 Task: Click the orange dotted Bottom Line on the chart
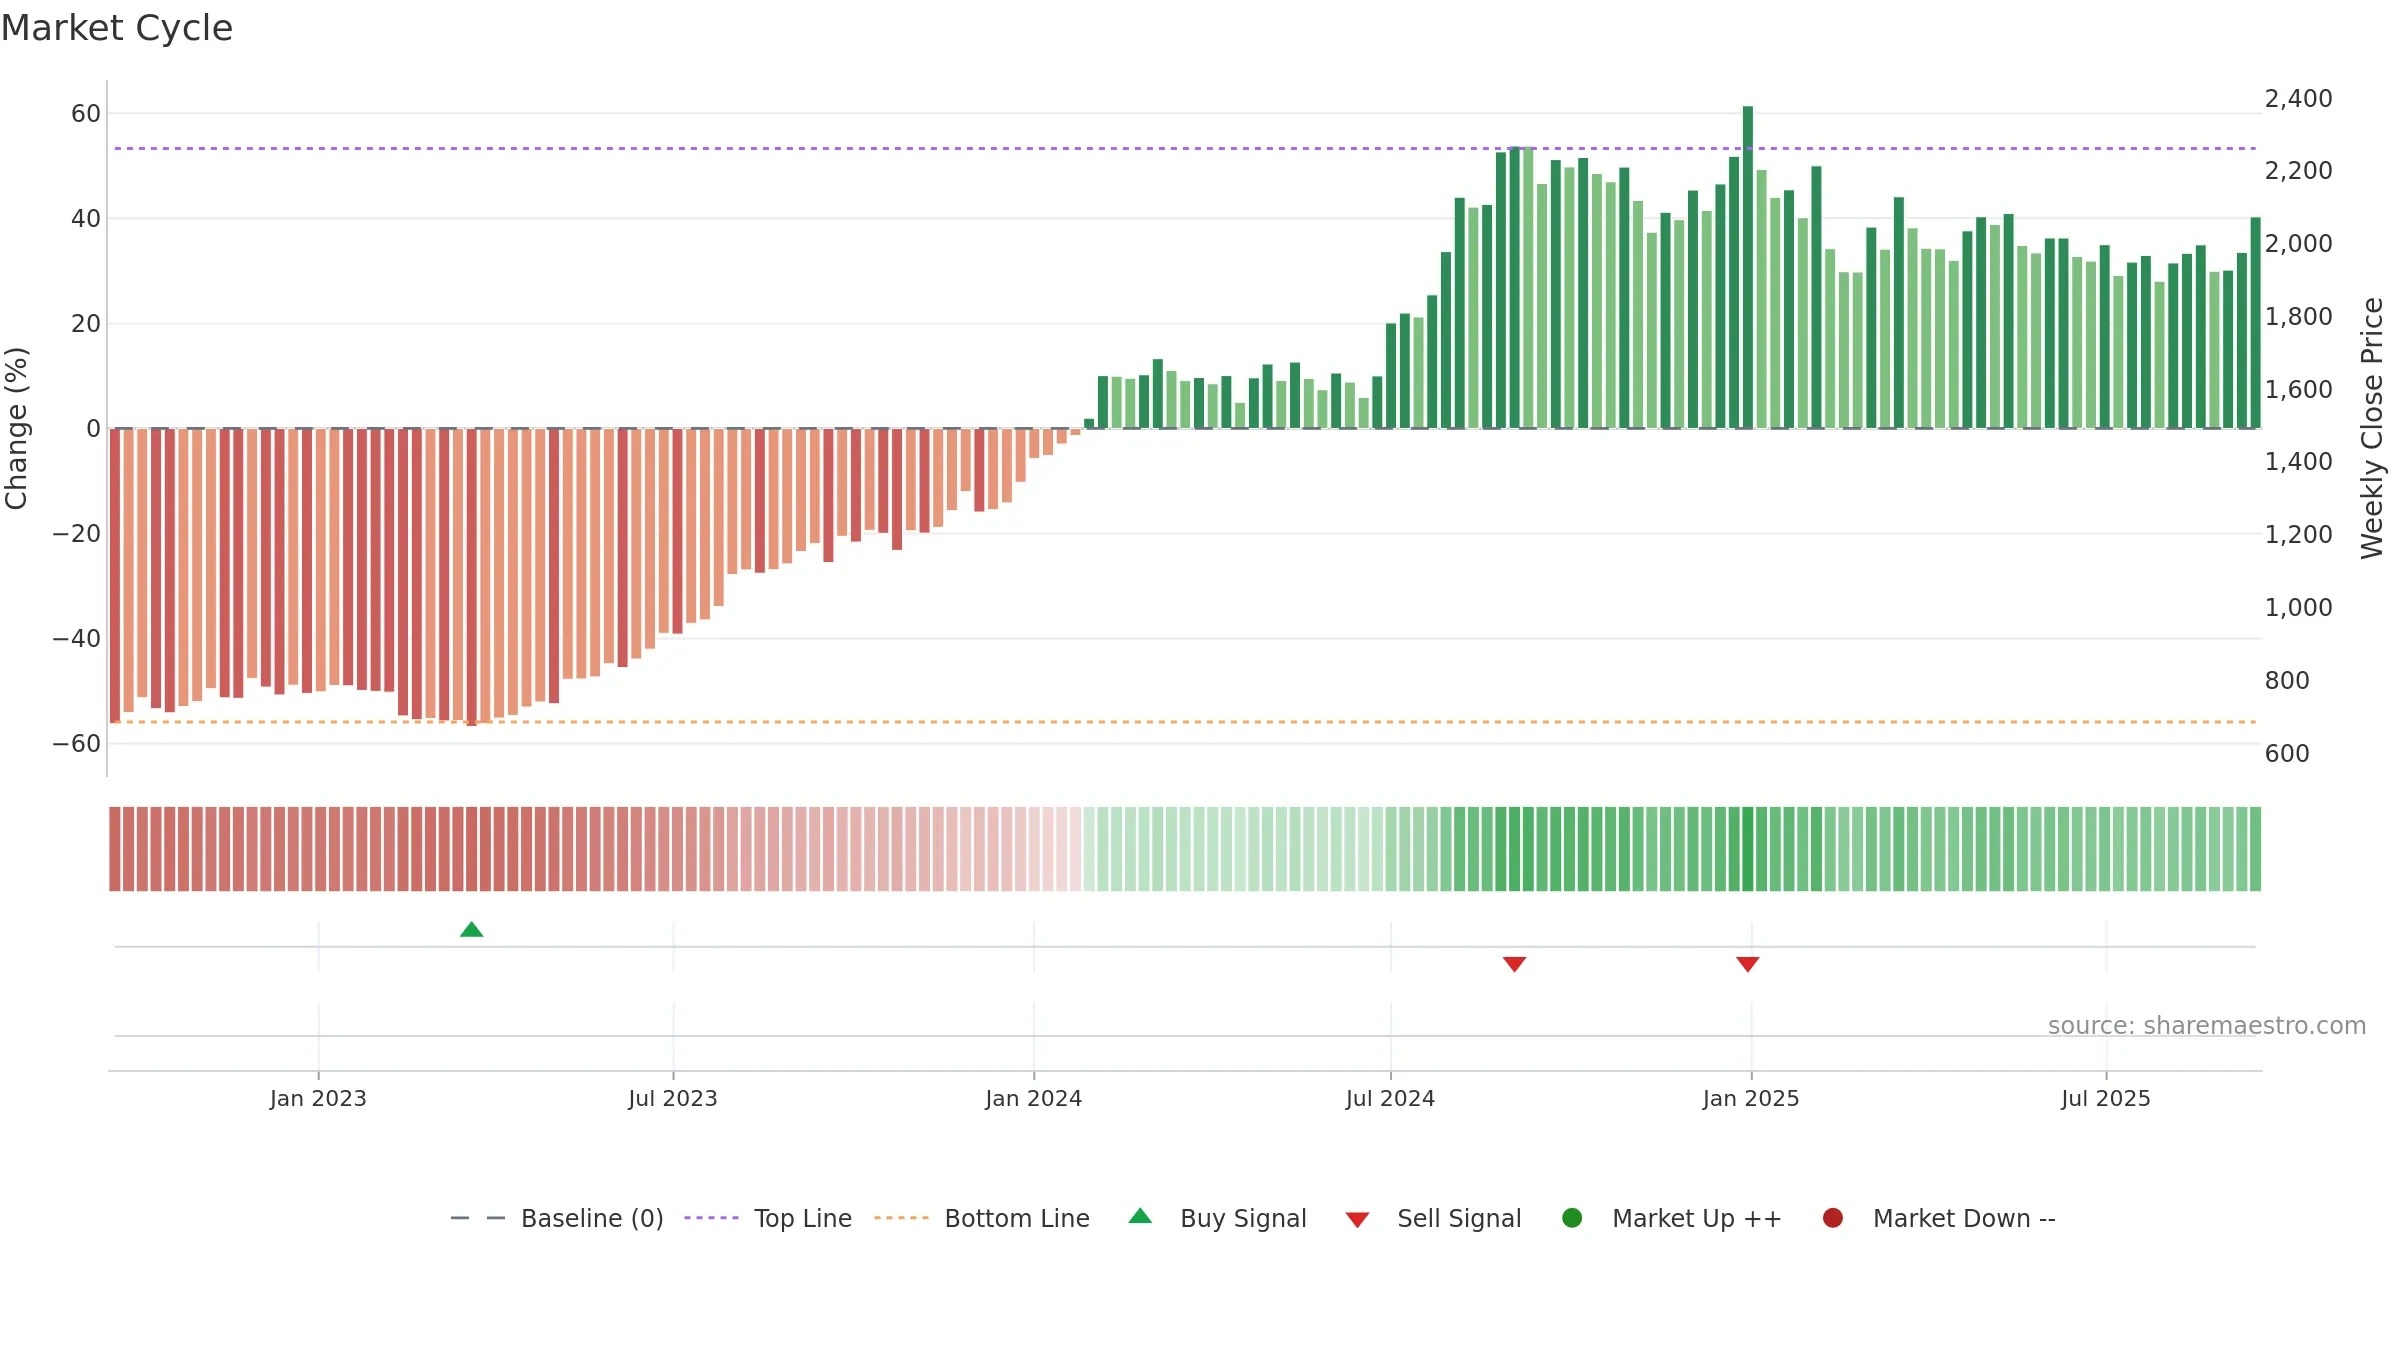click(1185, 722)
